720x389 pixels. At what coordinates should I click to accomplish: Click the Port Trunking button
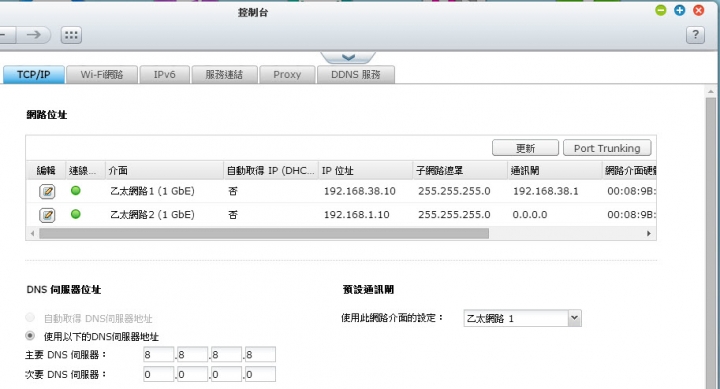click(607, 148)
